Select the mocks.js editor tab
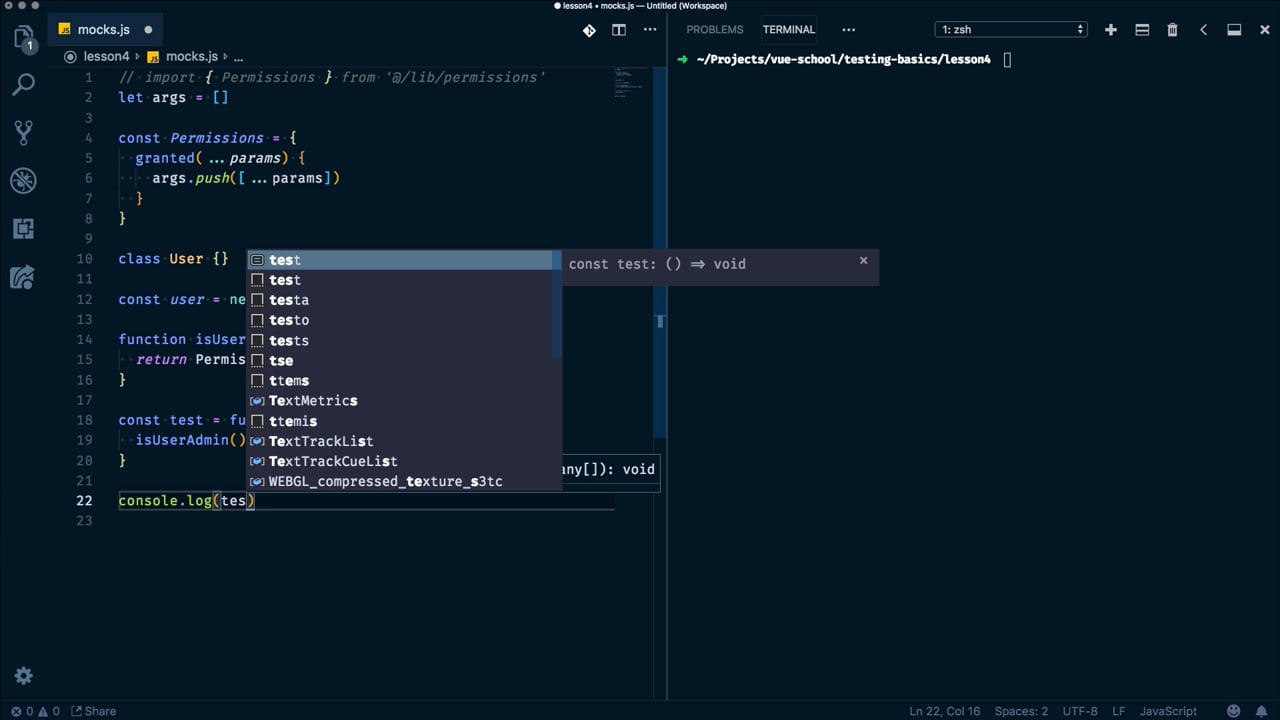The width and height of the screenshot is (1280, 720). (x=106, y=30)
